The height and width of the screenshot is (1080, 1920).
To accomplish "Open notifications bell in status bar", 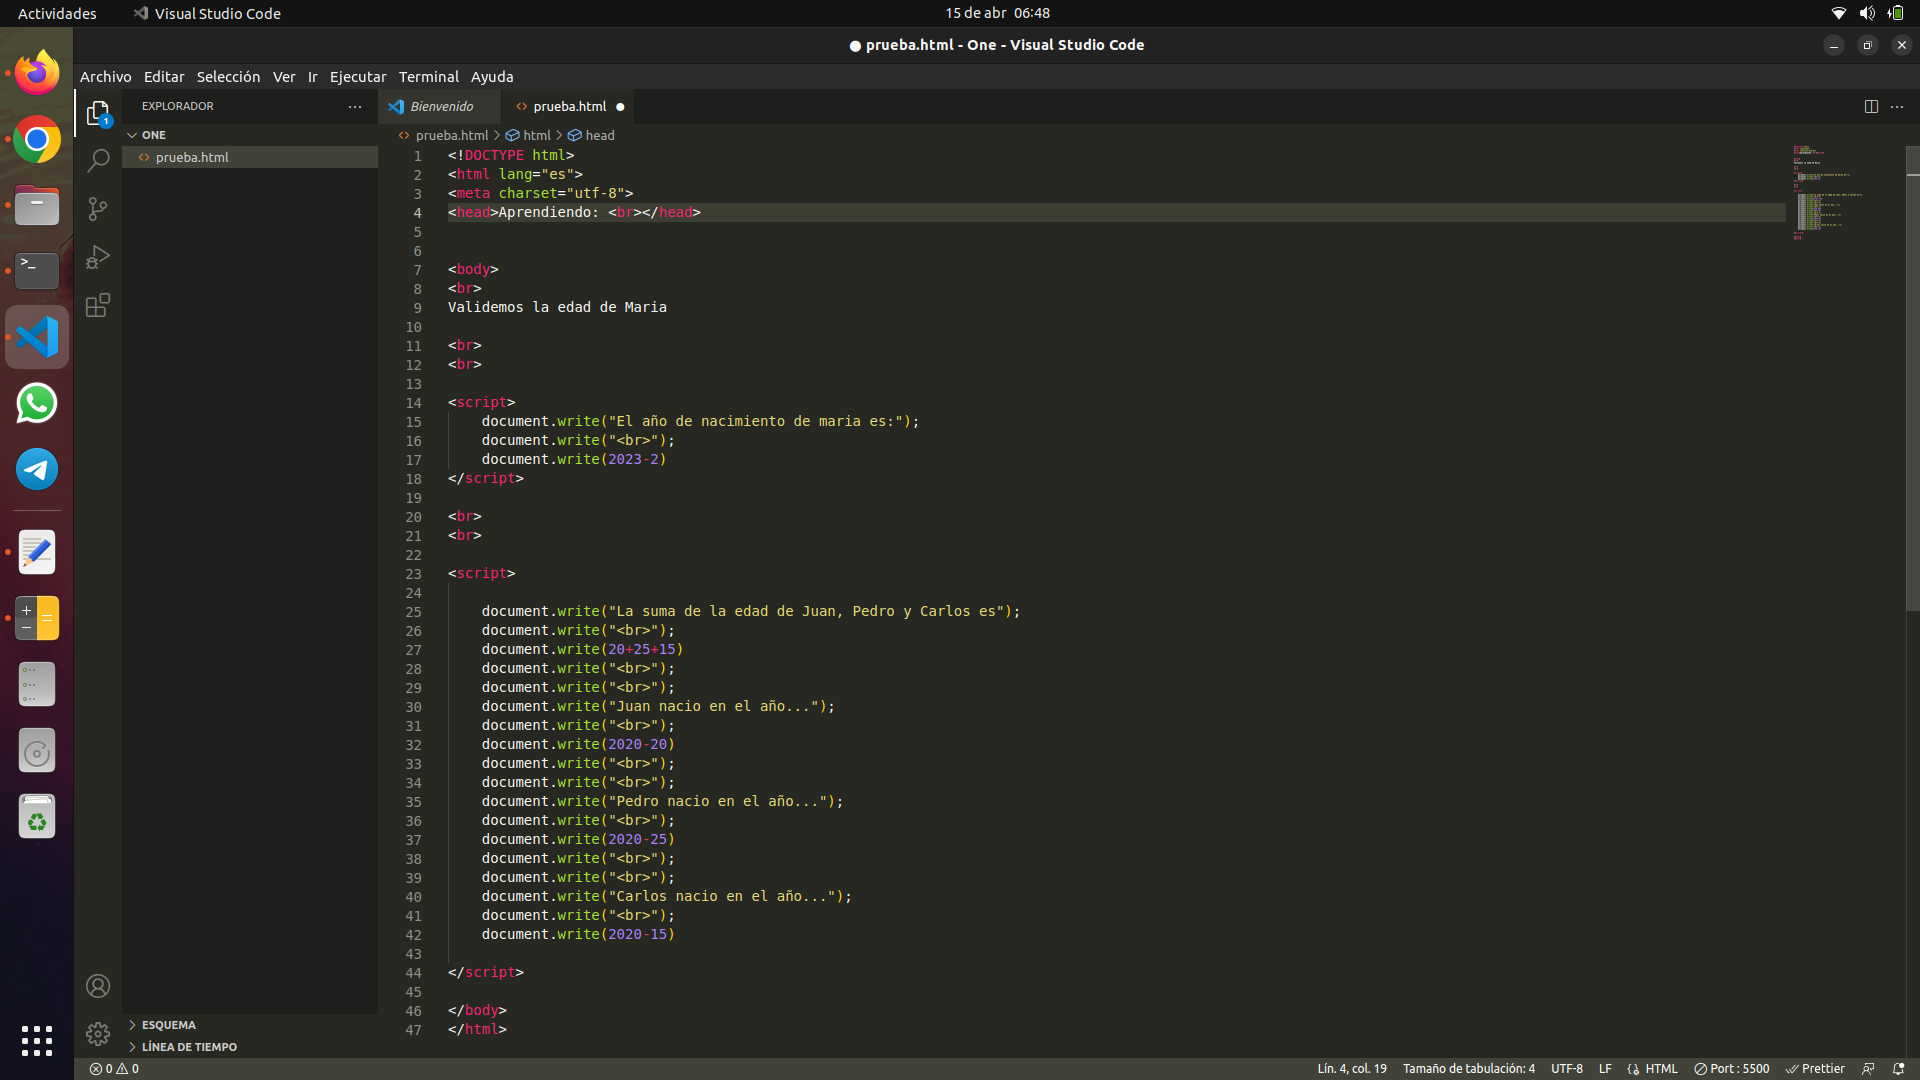I will 1898,1069.
